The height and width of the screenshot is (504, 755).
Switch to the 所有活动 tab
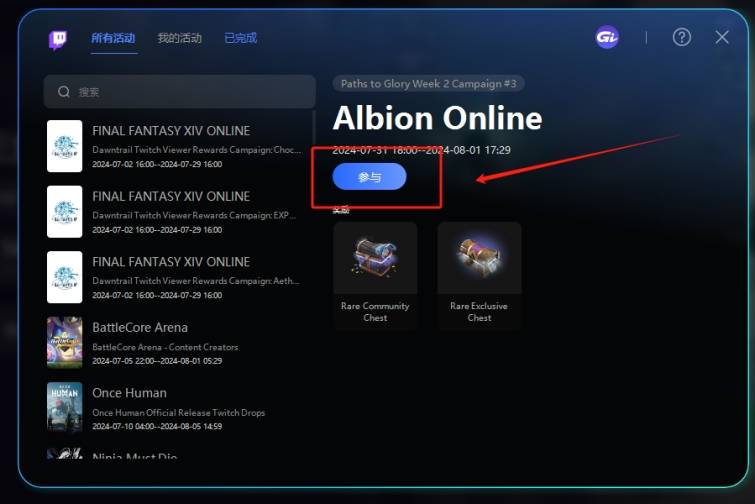(113, 38)
